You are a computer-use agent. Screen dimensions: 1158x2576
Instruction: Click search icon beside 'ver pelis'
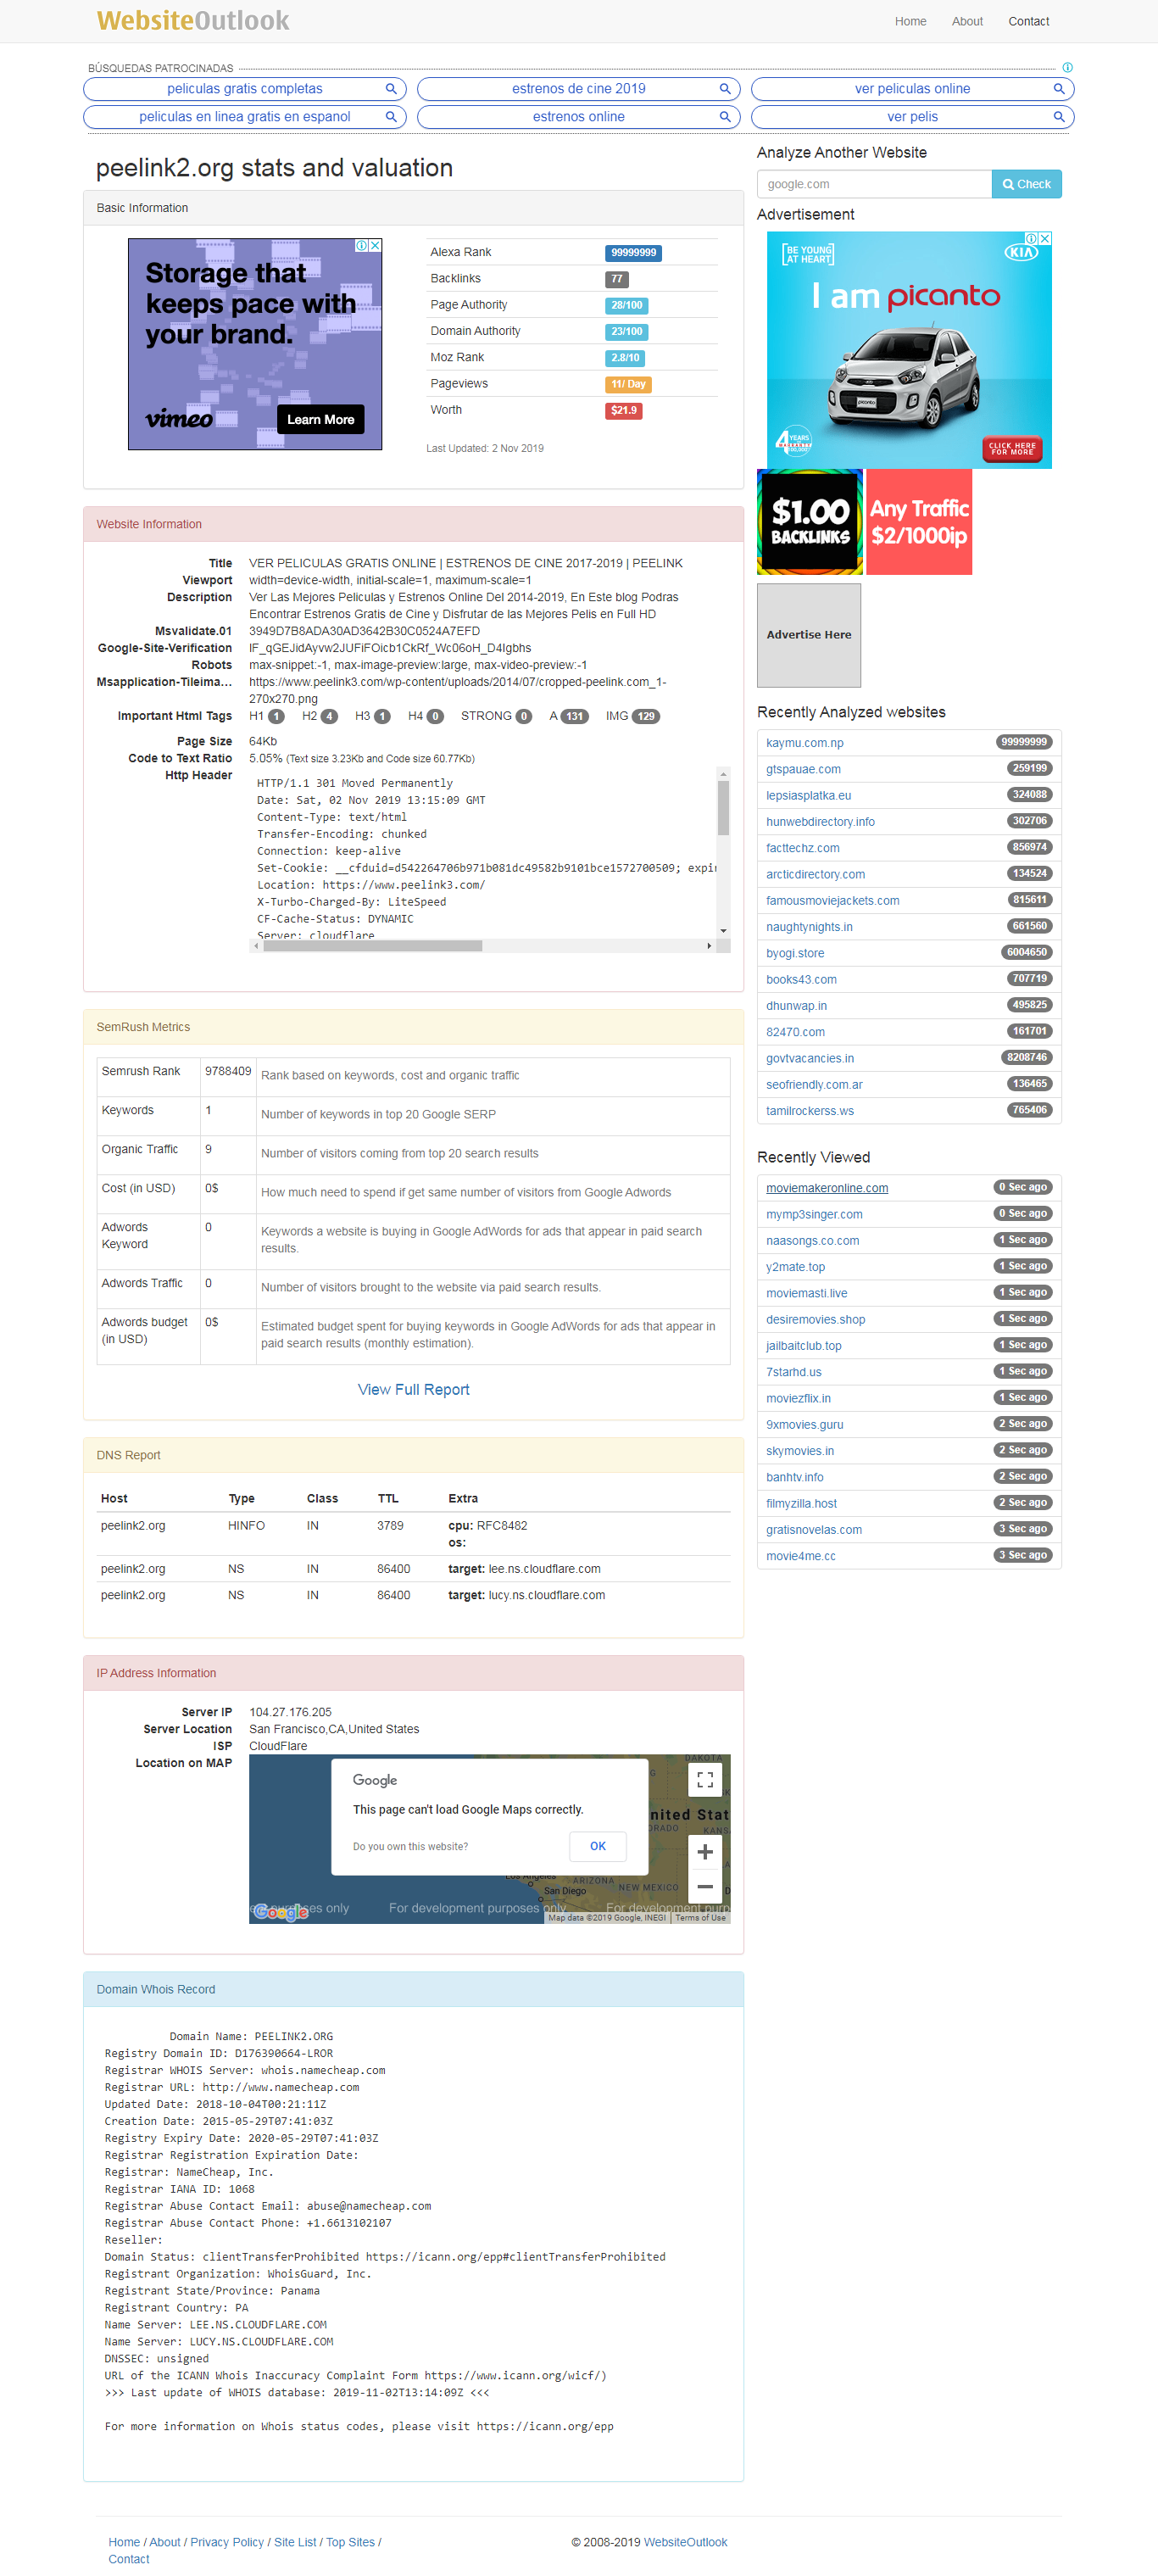[x=1059, y=117]
